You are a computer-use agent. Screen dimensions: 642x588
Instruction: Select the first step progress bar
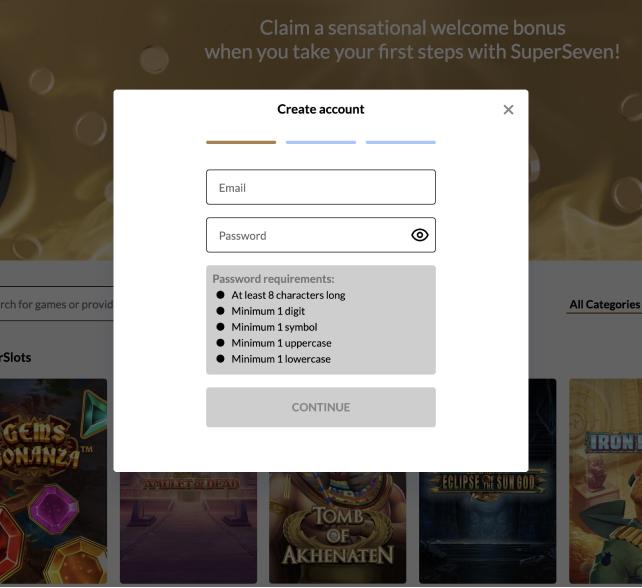tap(241, 142)
